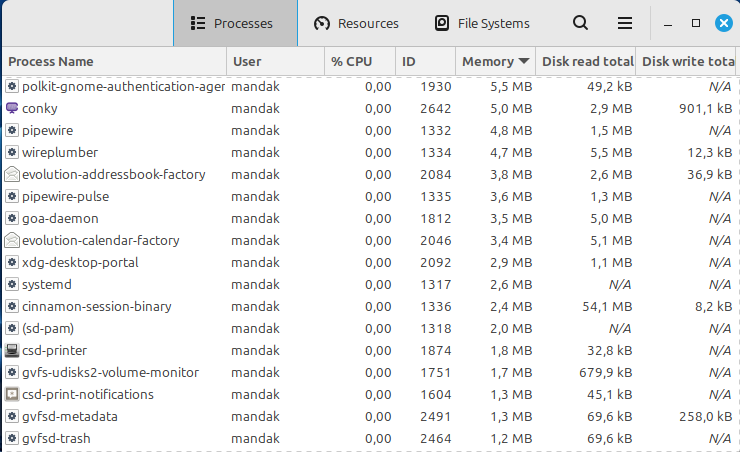Sort by % CPU column header
Screen dimensions: 740x452
pyautogui.click(x=360, y=61)
